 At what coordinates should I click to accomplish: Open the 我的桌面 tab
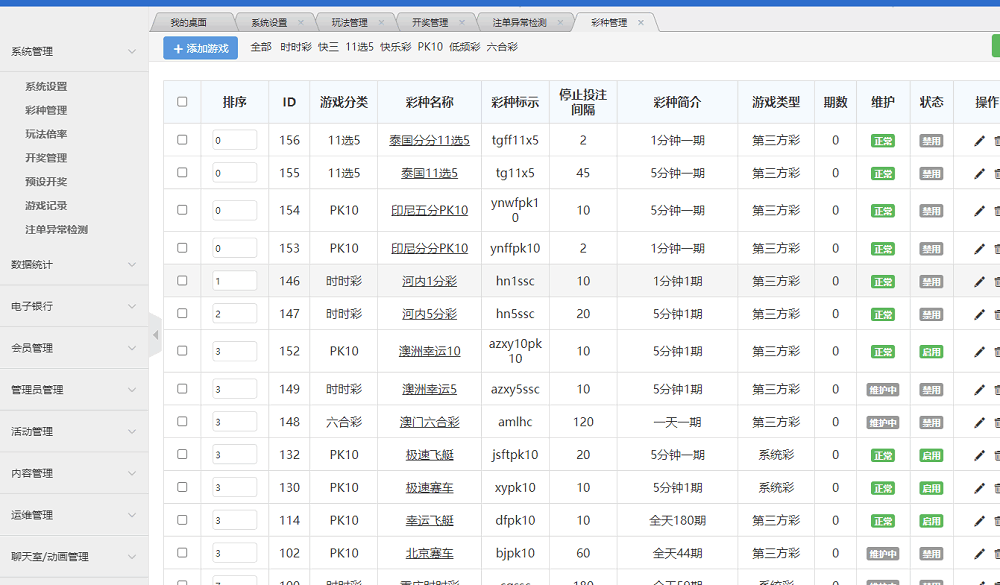pos(188,22)
